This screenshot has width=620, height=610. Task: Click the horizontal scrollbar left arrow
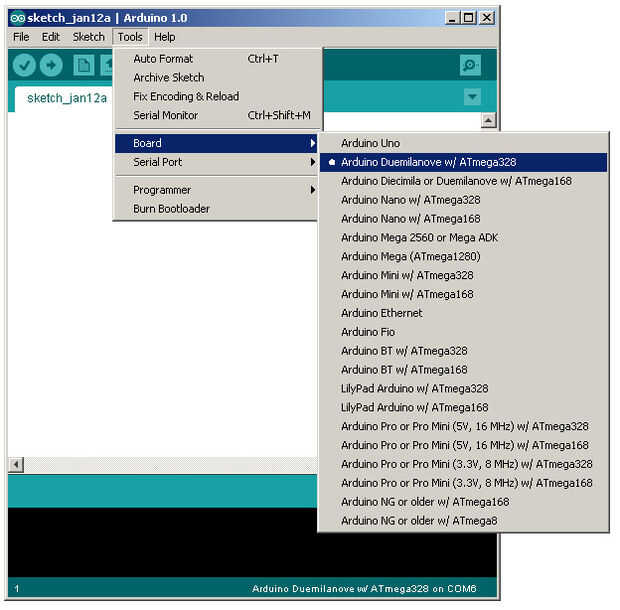pyautogui.click(x=16, y=465)
